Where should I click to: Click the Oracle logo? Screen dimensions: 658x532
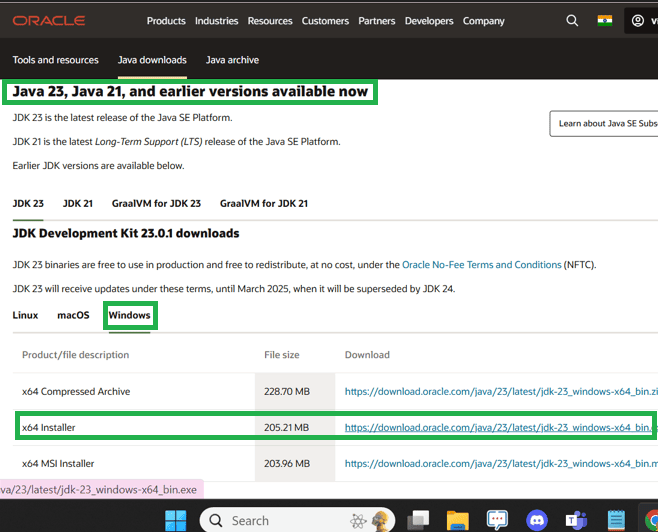tap(49, 20)
